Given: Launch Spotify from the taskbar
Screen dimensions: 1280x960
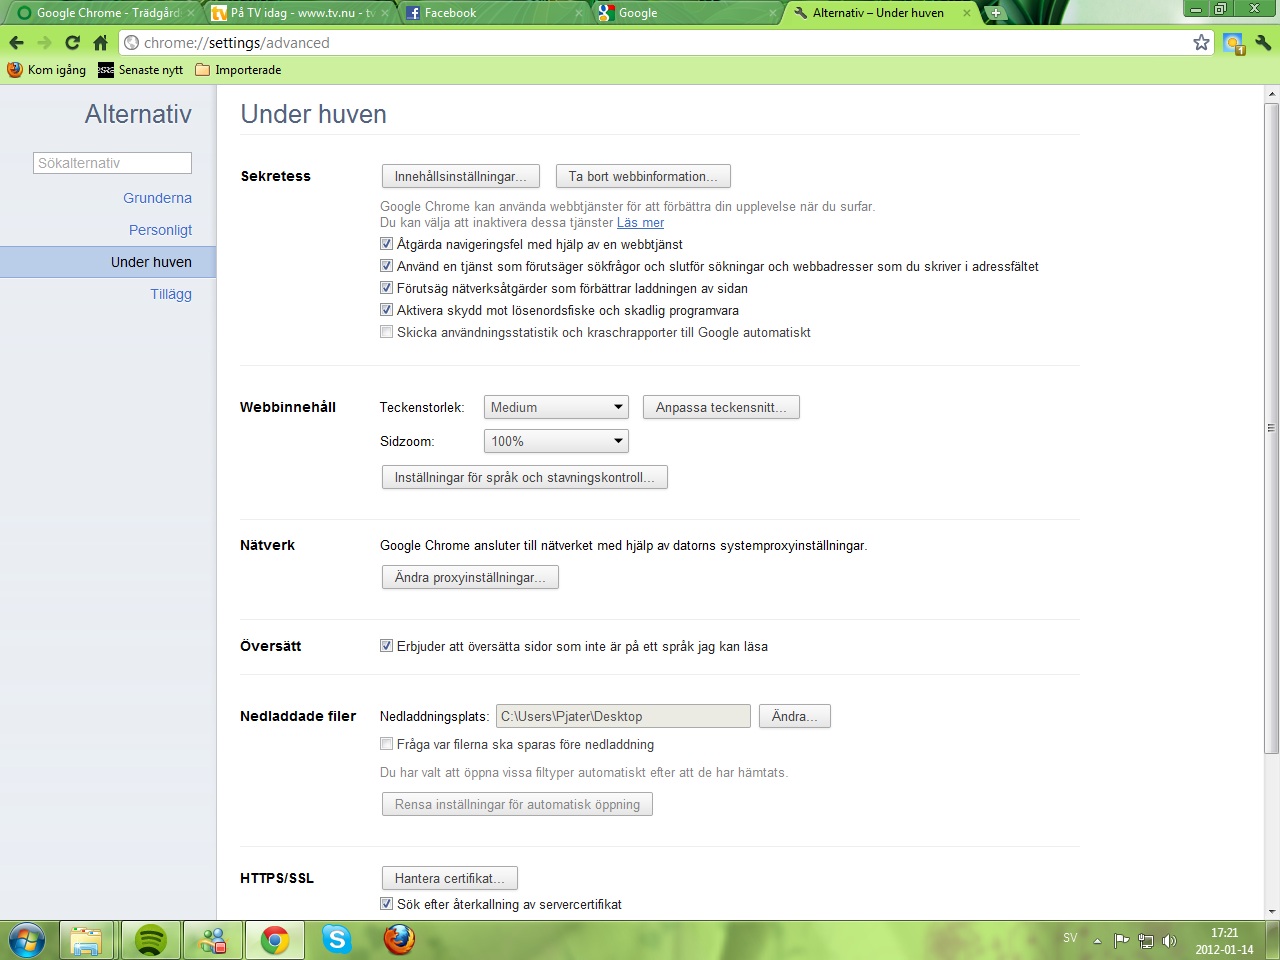Looking at the screenshot, I should coord(150,940).
